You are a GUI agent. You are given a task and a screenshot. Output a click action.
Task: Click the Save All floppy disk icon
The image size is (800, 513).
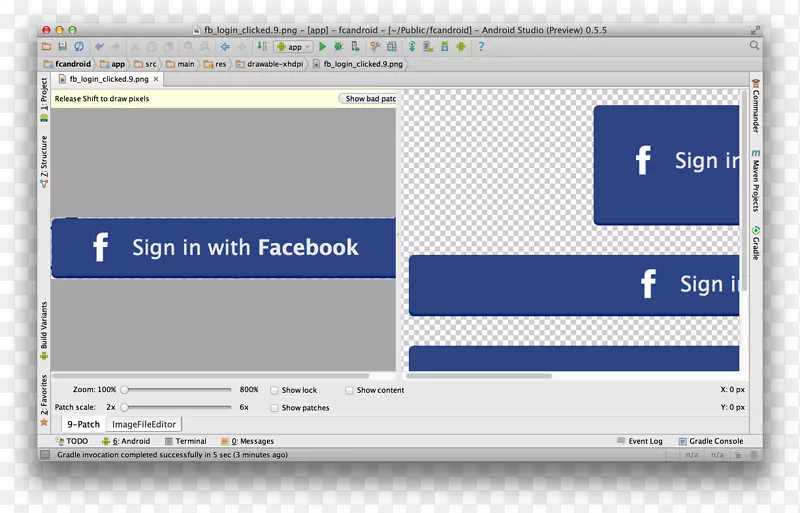(62, 47)
